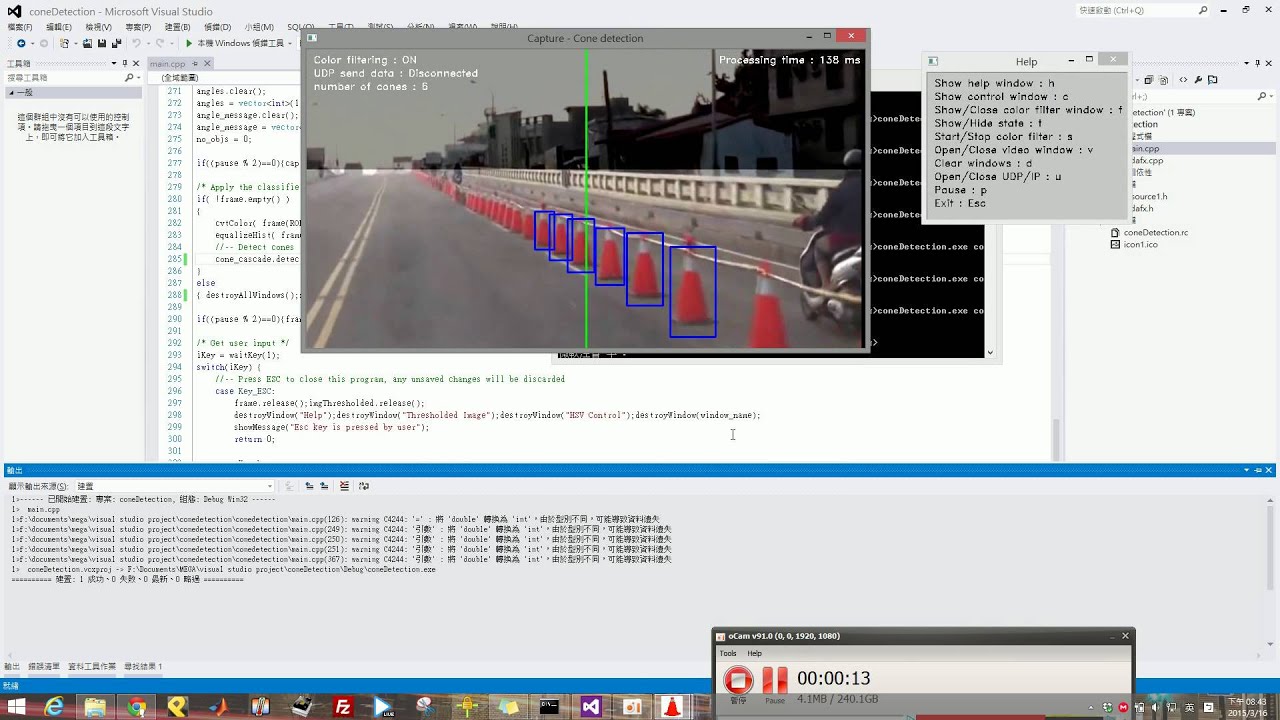1280x720 pixels.
Task: Select the main.cpp editor tab
Action: [x=167, y=63]
